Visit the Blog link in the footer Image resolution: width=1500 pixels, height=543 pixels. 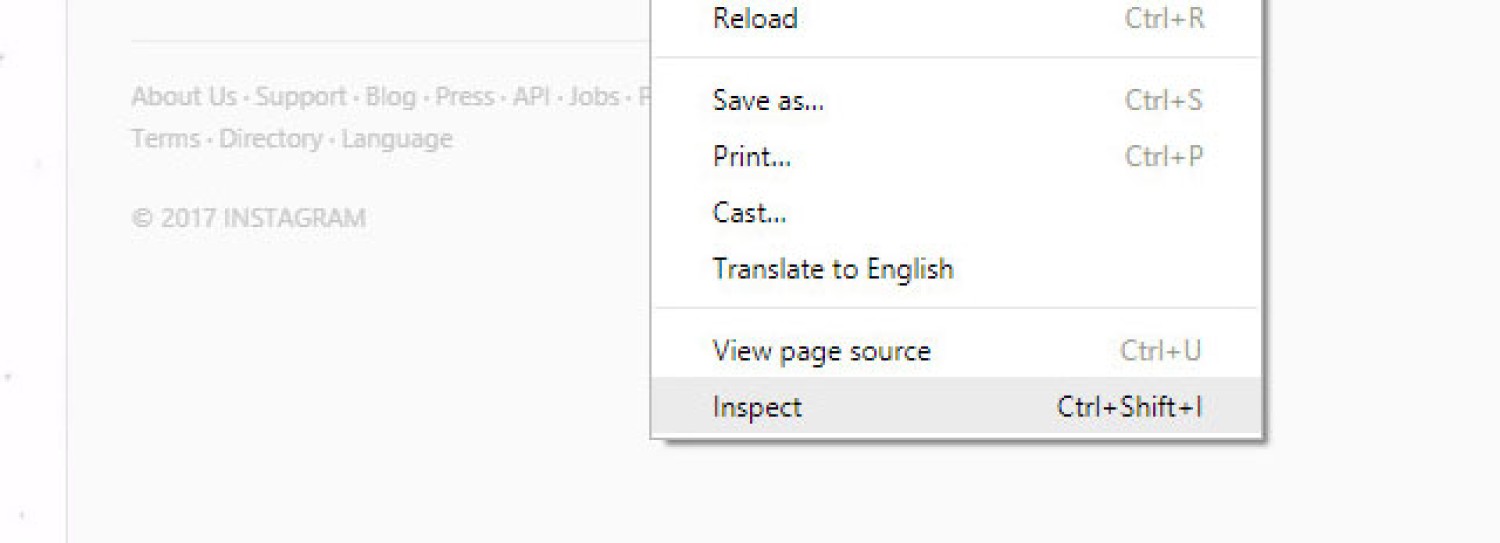pyautogui.click(x=390, y=97)
